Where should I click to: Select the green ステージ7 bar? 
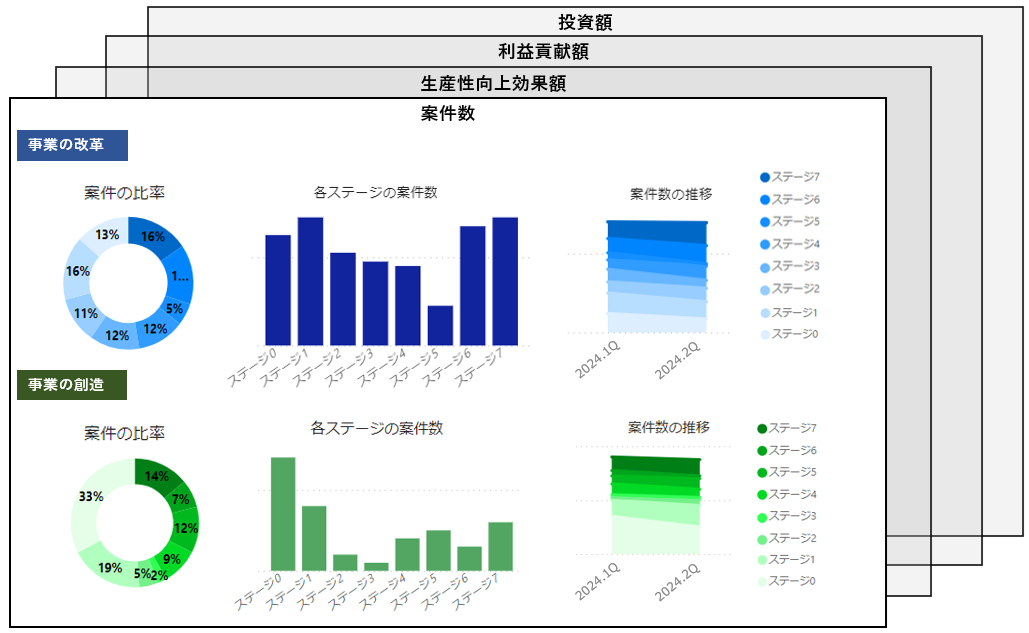pyautogui.click(x=501, y=546)
